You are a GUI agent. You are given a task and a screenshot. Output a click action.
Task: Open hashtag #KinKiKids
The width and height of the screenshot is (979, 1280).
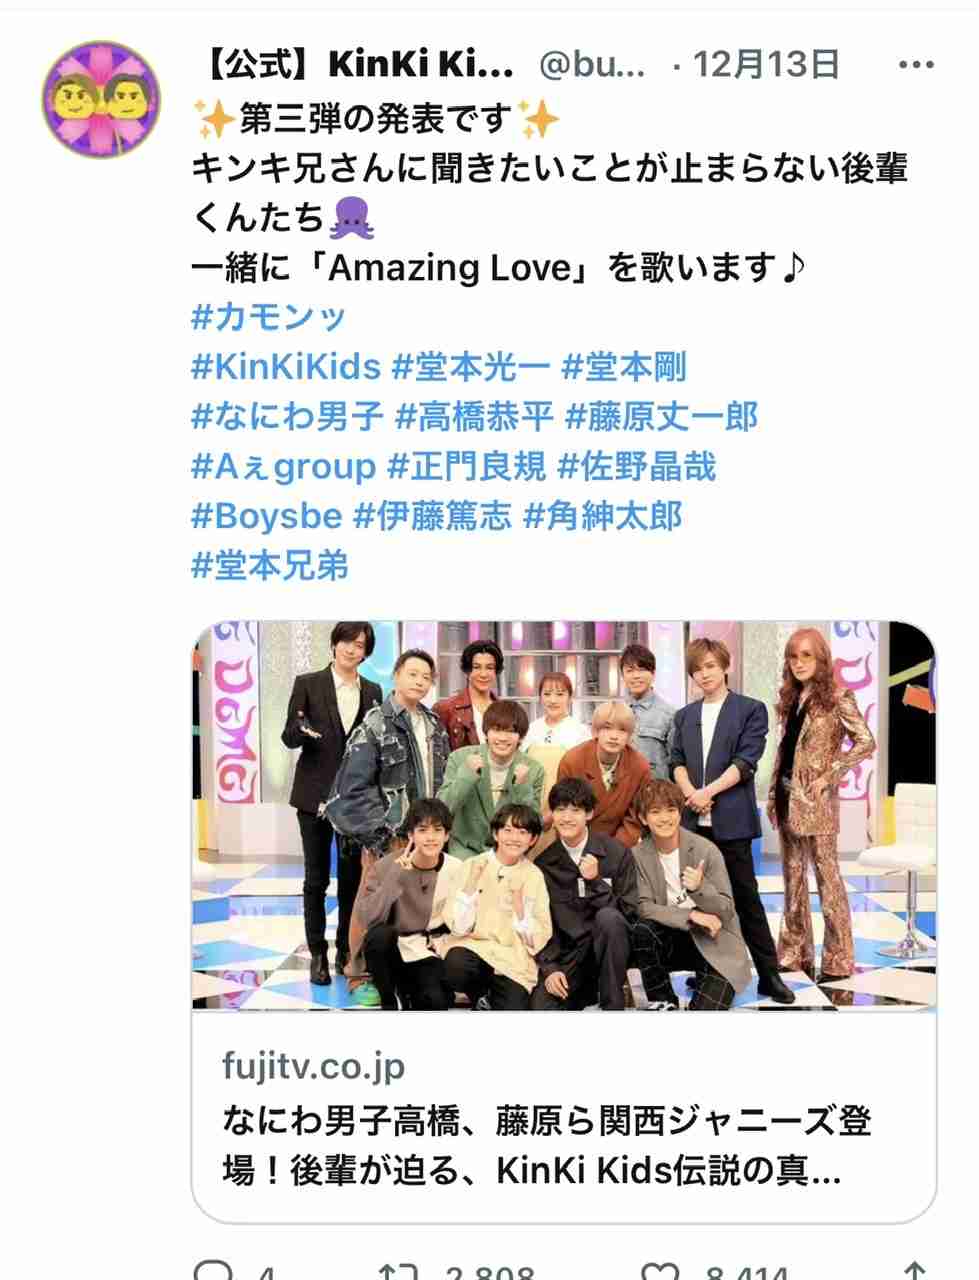(x=286, y=367)
